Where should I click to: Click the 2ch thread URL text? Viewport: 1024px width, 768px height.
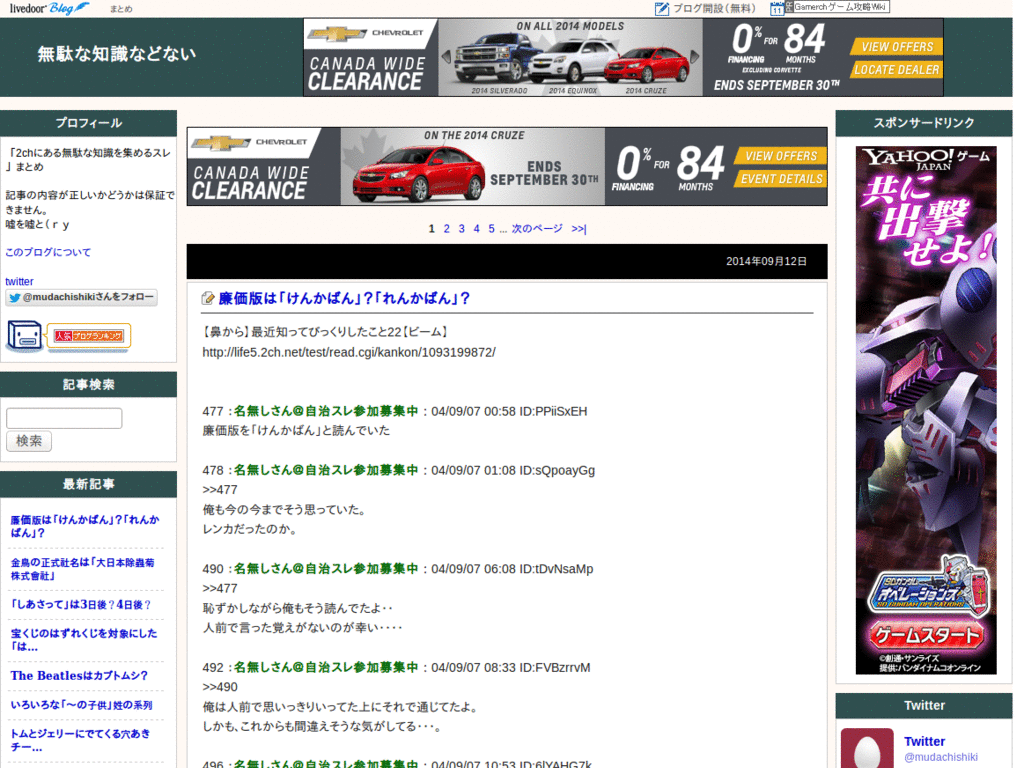tap(349, 353)
